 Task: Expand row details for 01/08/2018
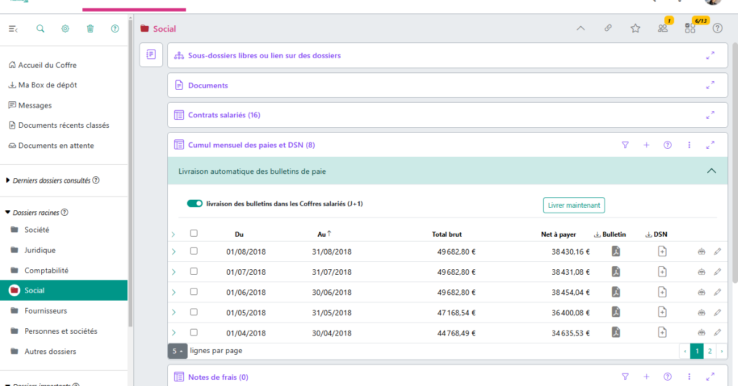coord(174,252)
